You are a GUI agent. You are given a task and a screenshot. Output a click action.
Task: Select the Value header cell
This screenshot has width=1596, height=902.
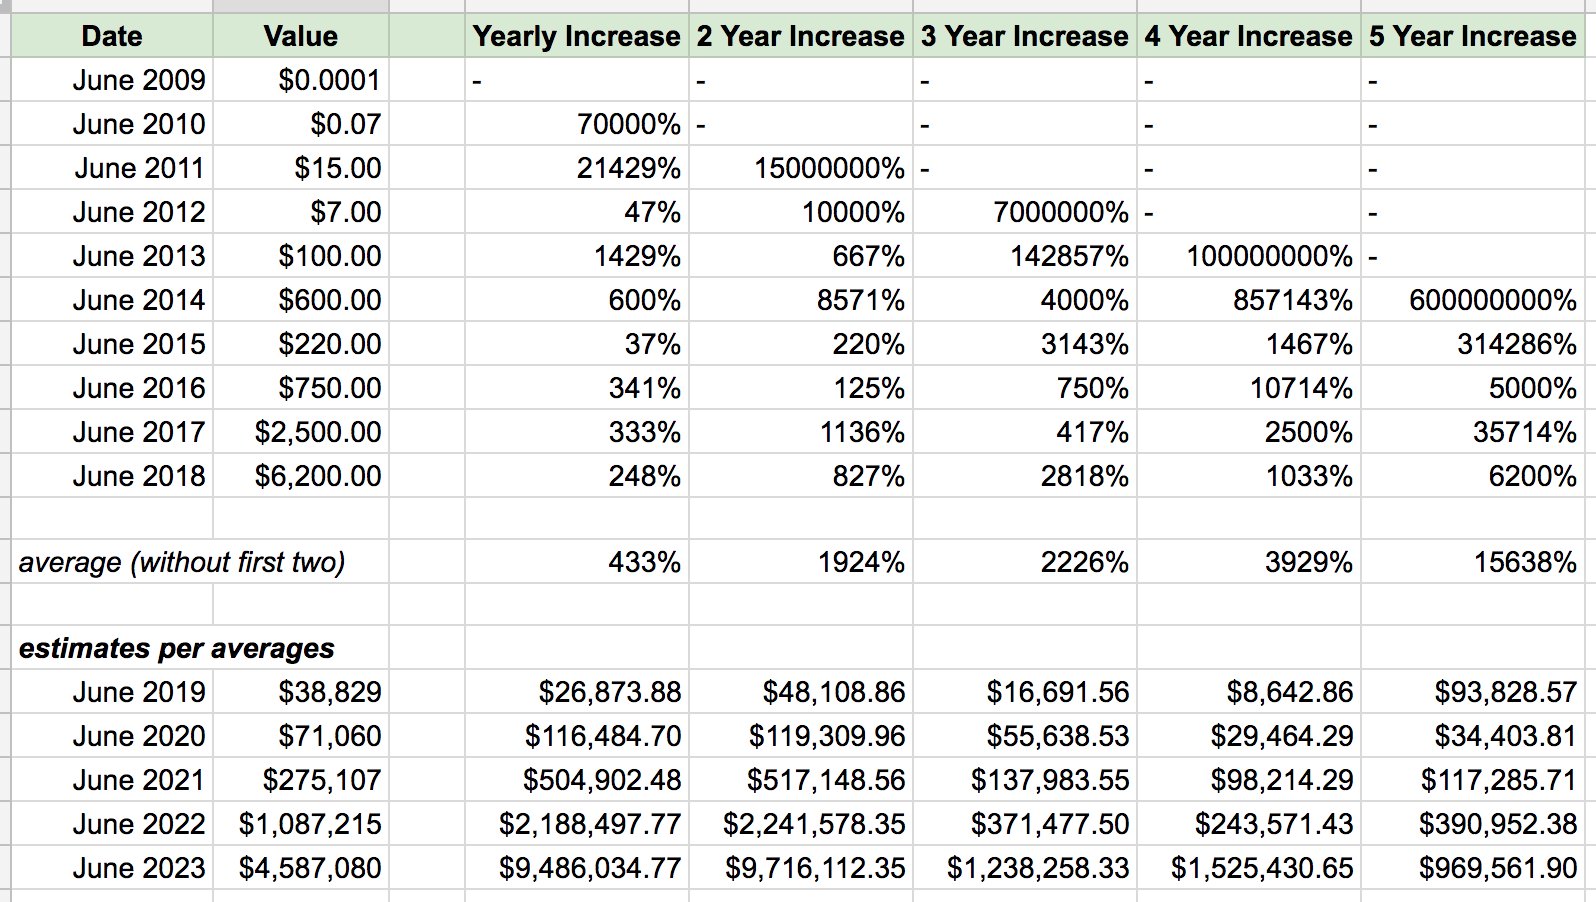301,36
